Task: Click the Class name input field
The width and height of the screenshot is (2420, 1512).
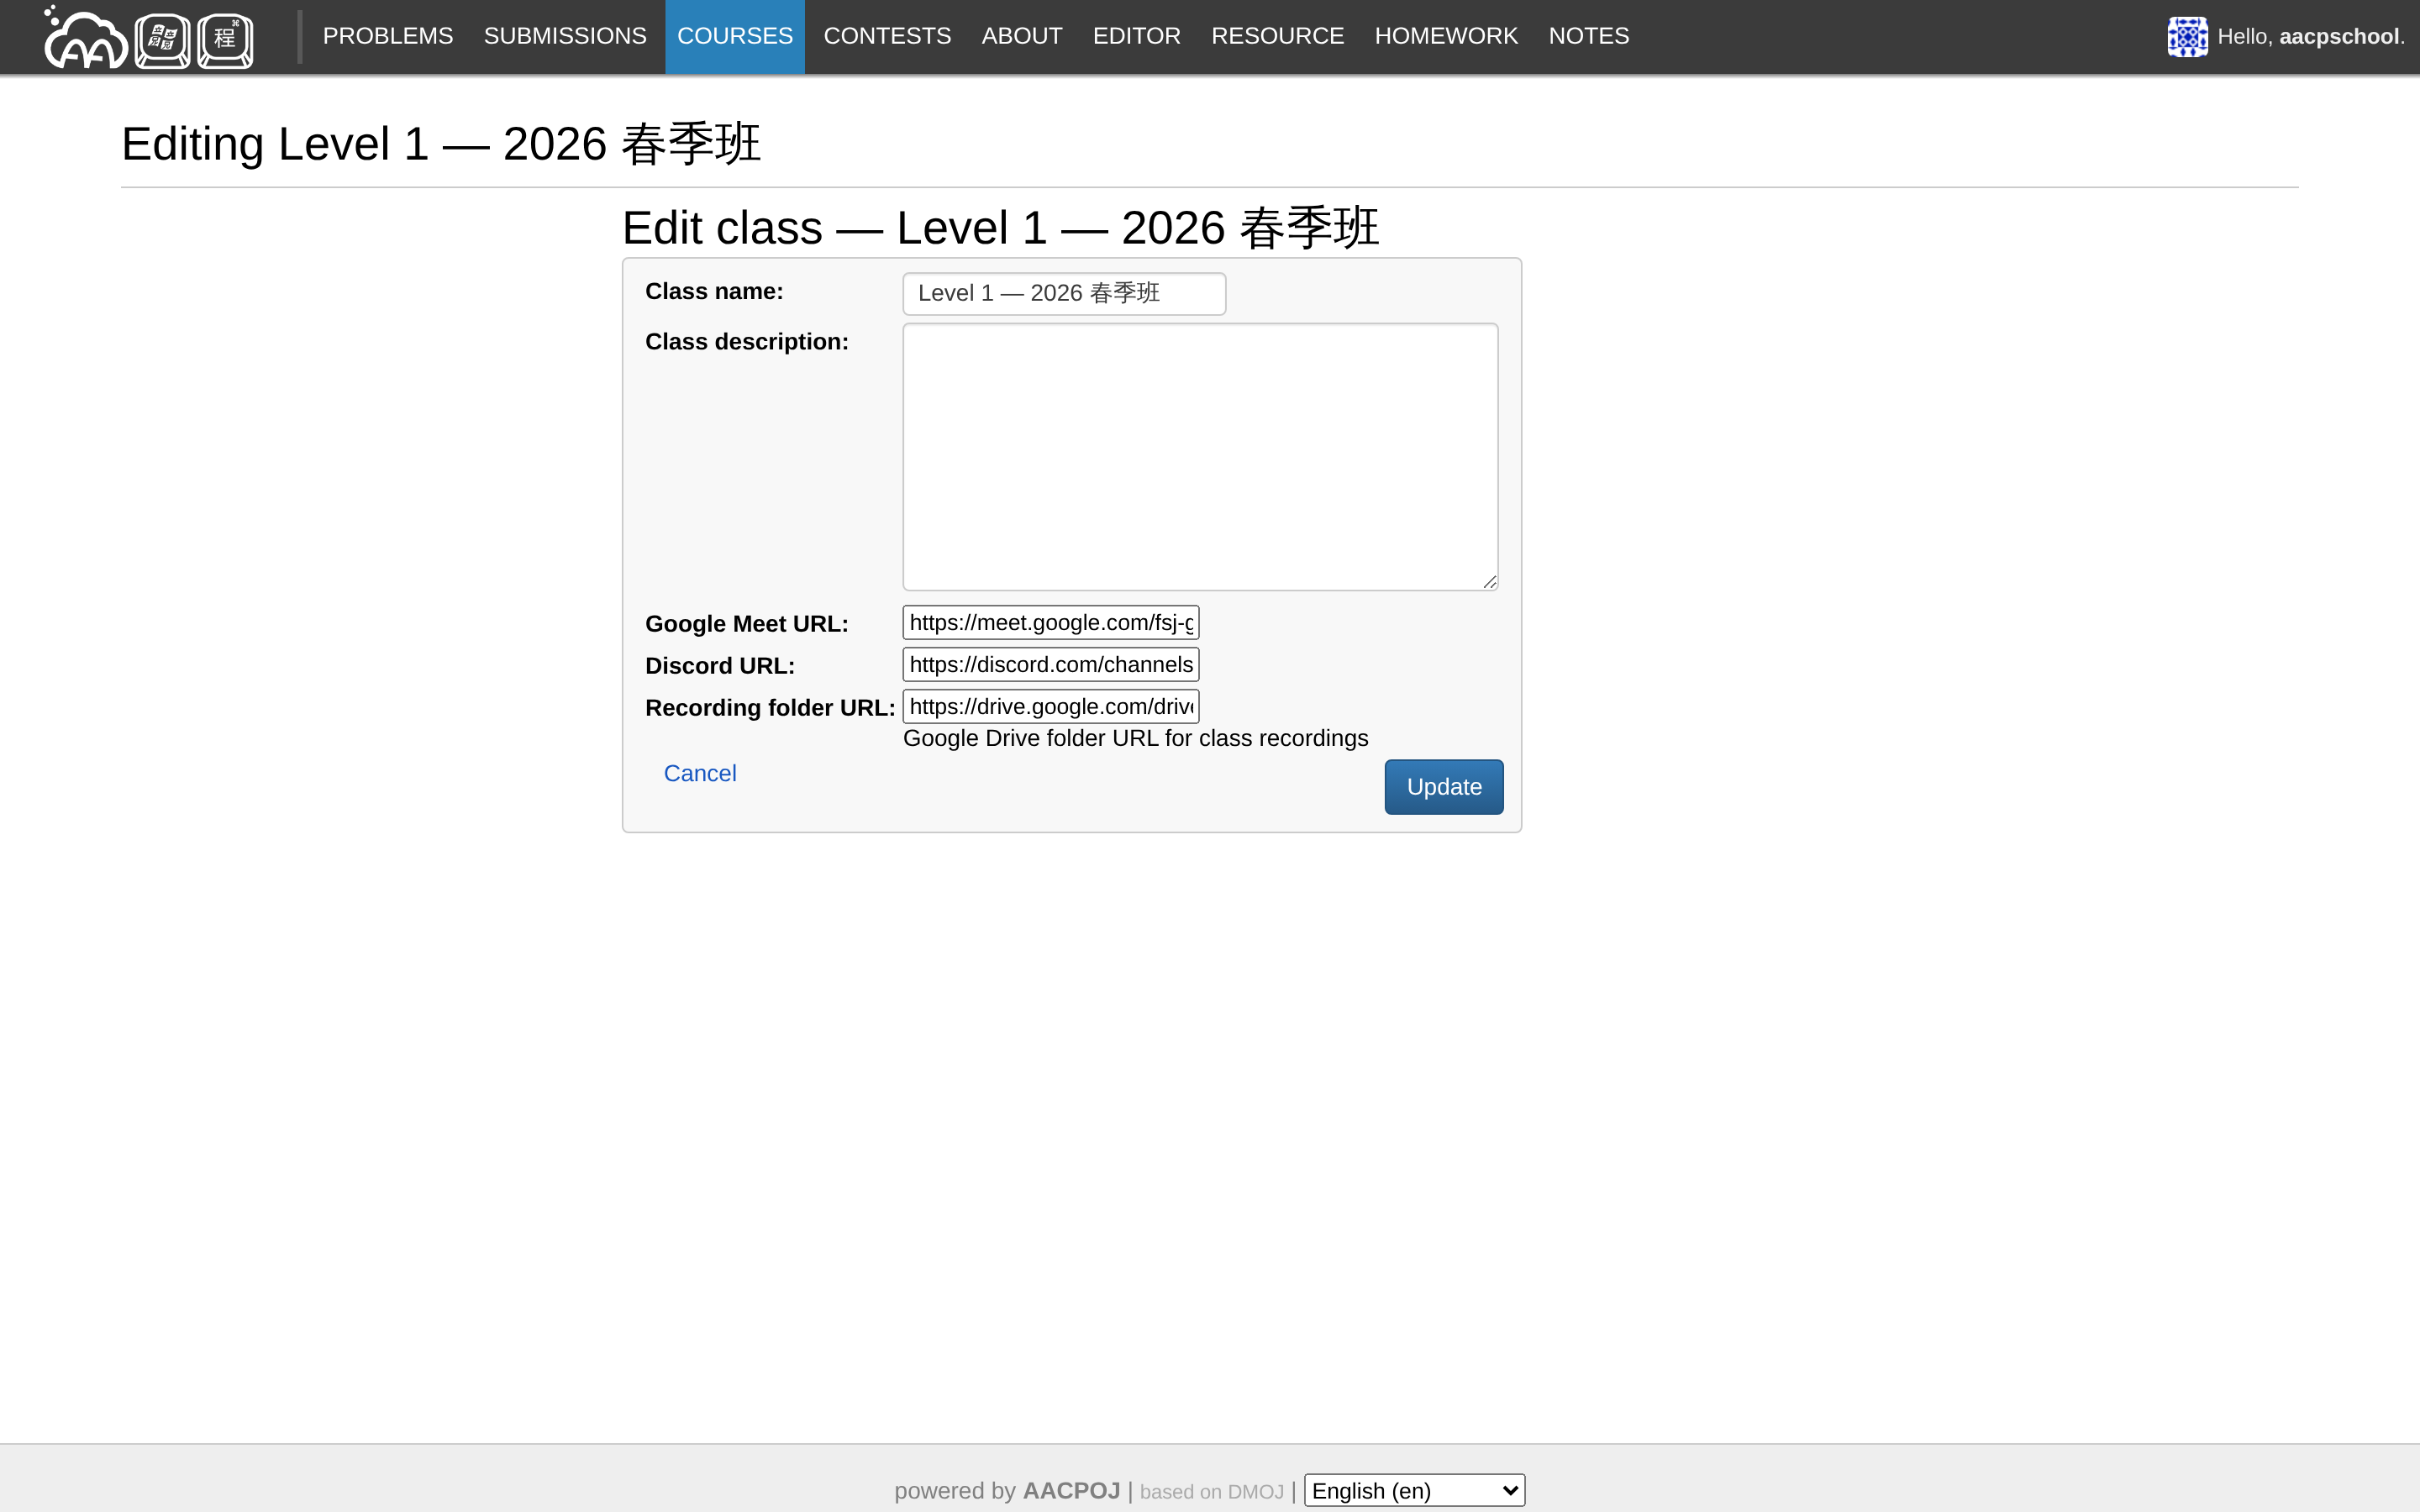Action: point(1063,293)
